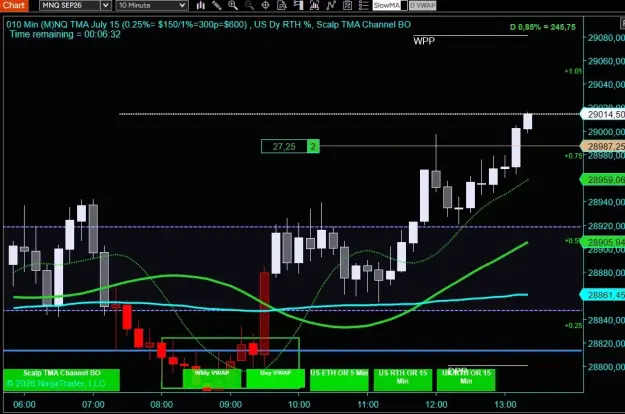The width and height of the screenshot is (625, 414).
Task: Expand the instrument selector dropdown arrow
Action: [106, 6]
